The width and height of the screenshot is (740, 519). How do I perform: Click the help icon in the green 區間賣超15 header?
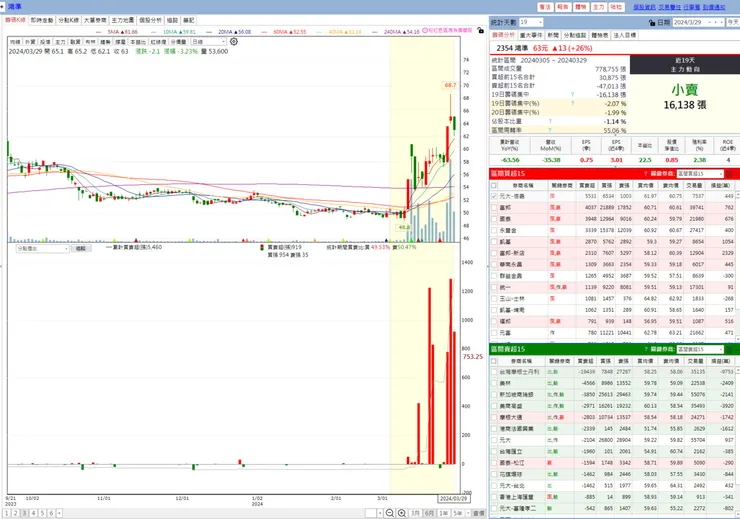[645, 349]
